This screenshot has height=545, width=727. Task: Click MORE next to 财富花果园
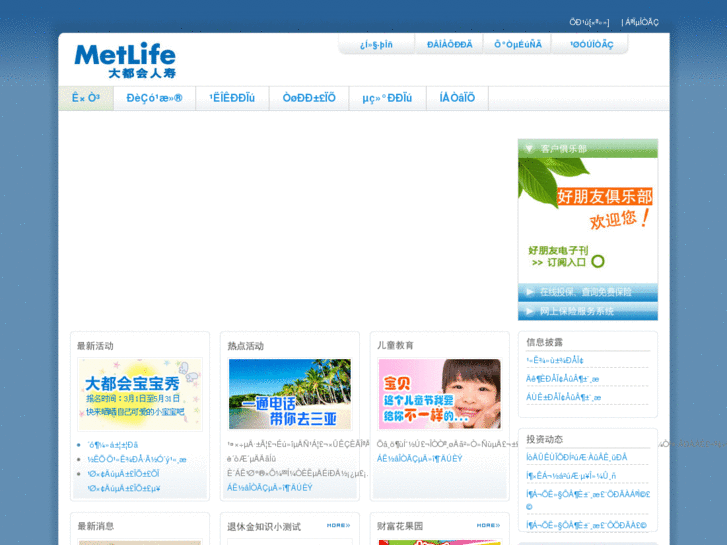tap(488, 526)
